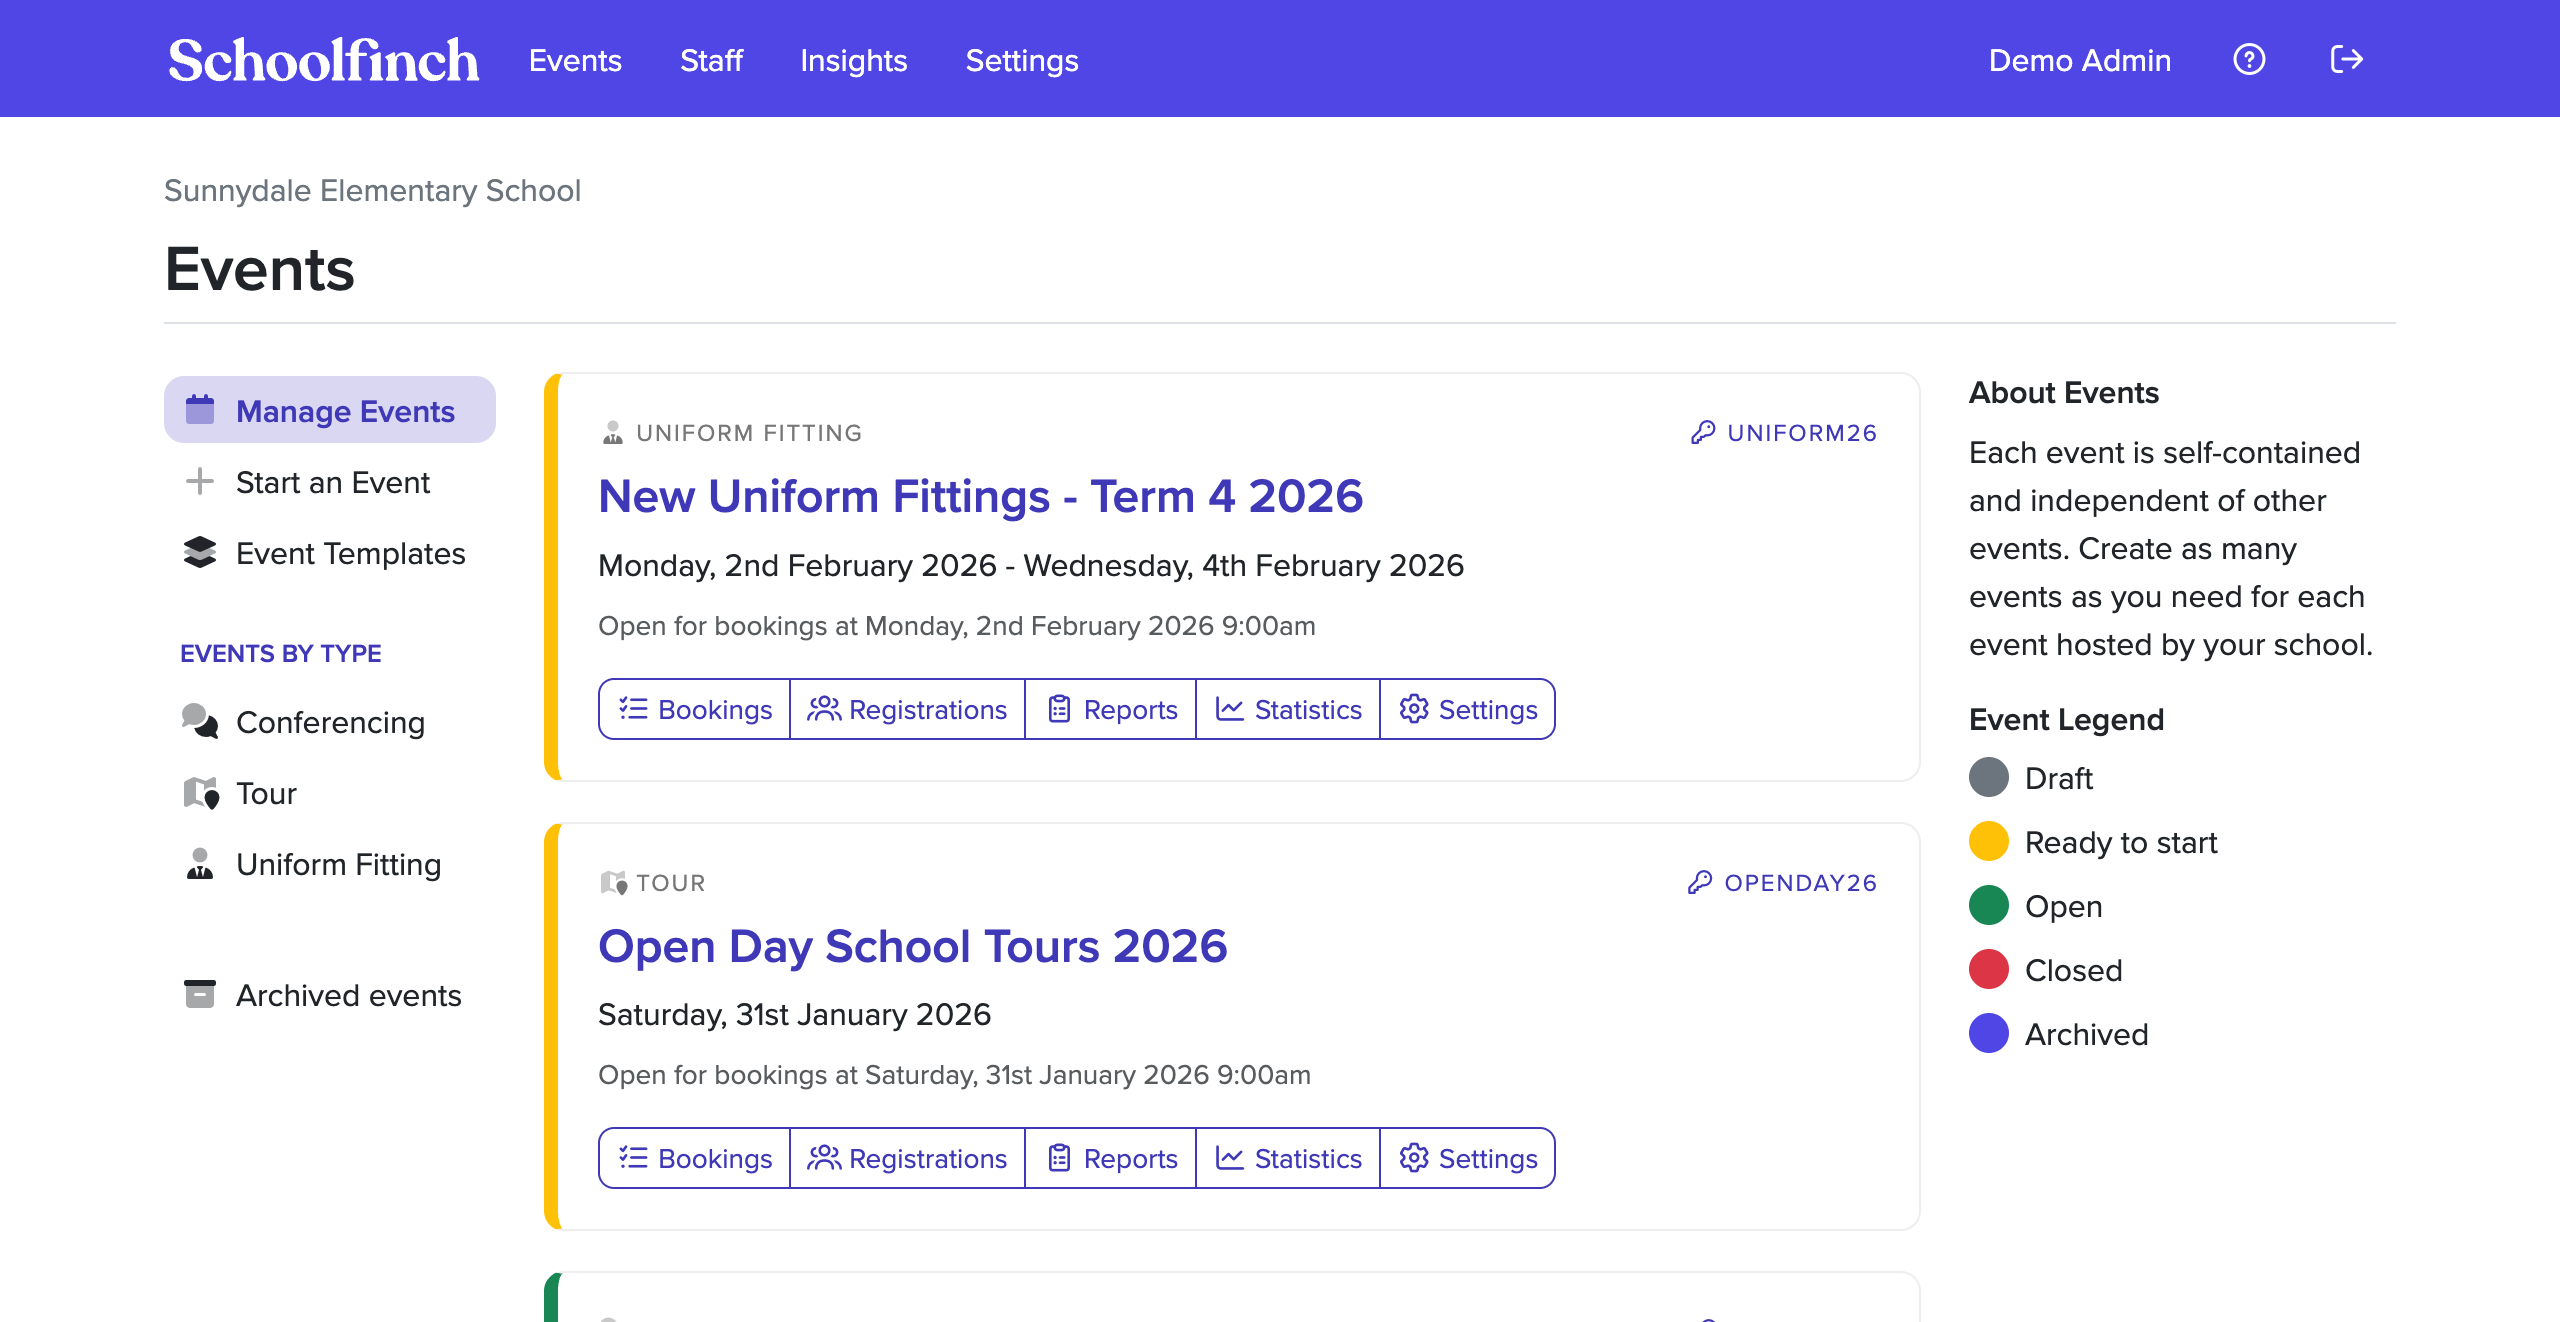Click Start an Event plus item
2560x1322 pixels.
[x=331, y=482]
